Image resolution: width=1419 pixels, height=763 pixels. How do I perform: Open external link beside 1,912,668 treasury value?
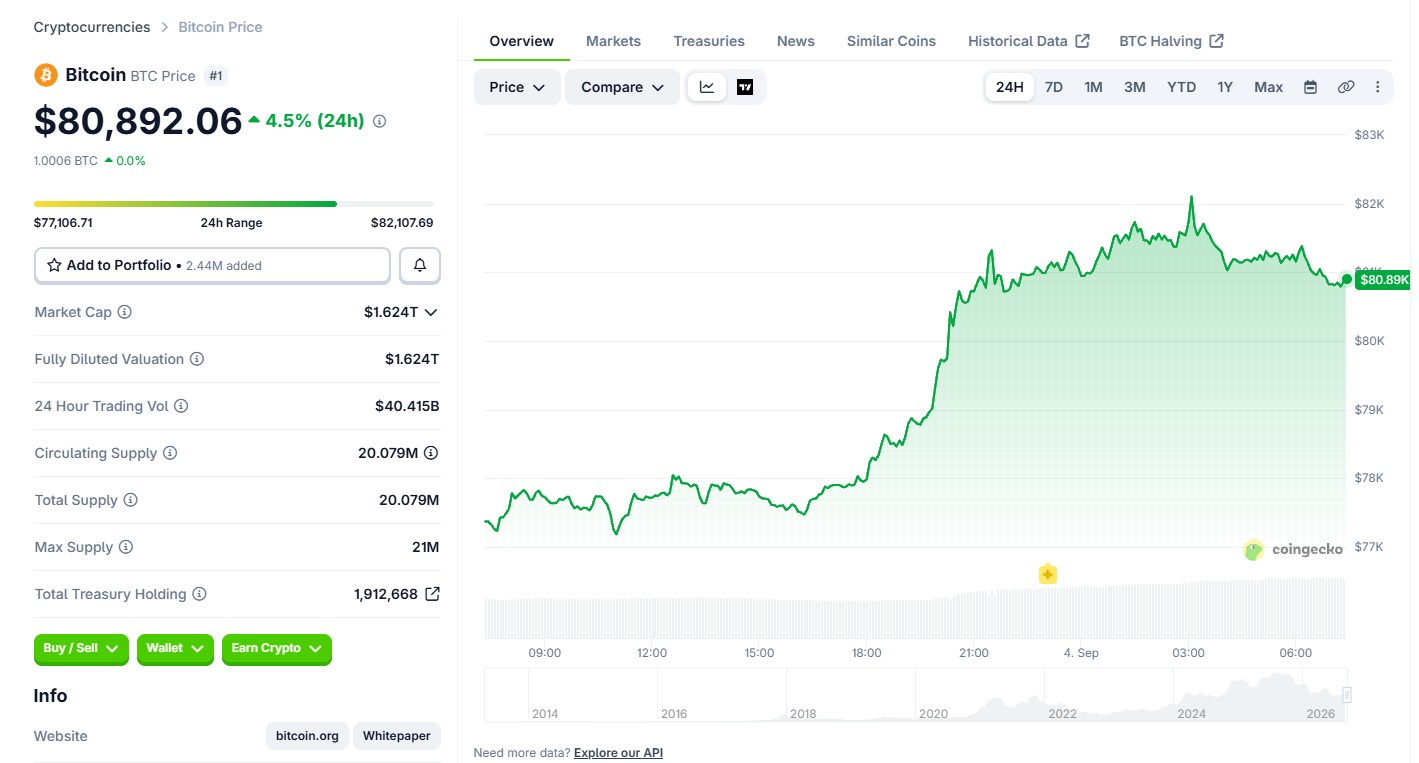click(432, 594)
